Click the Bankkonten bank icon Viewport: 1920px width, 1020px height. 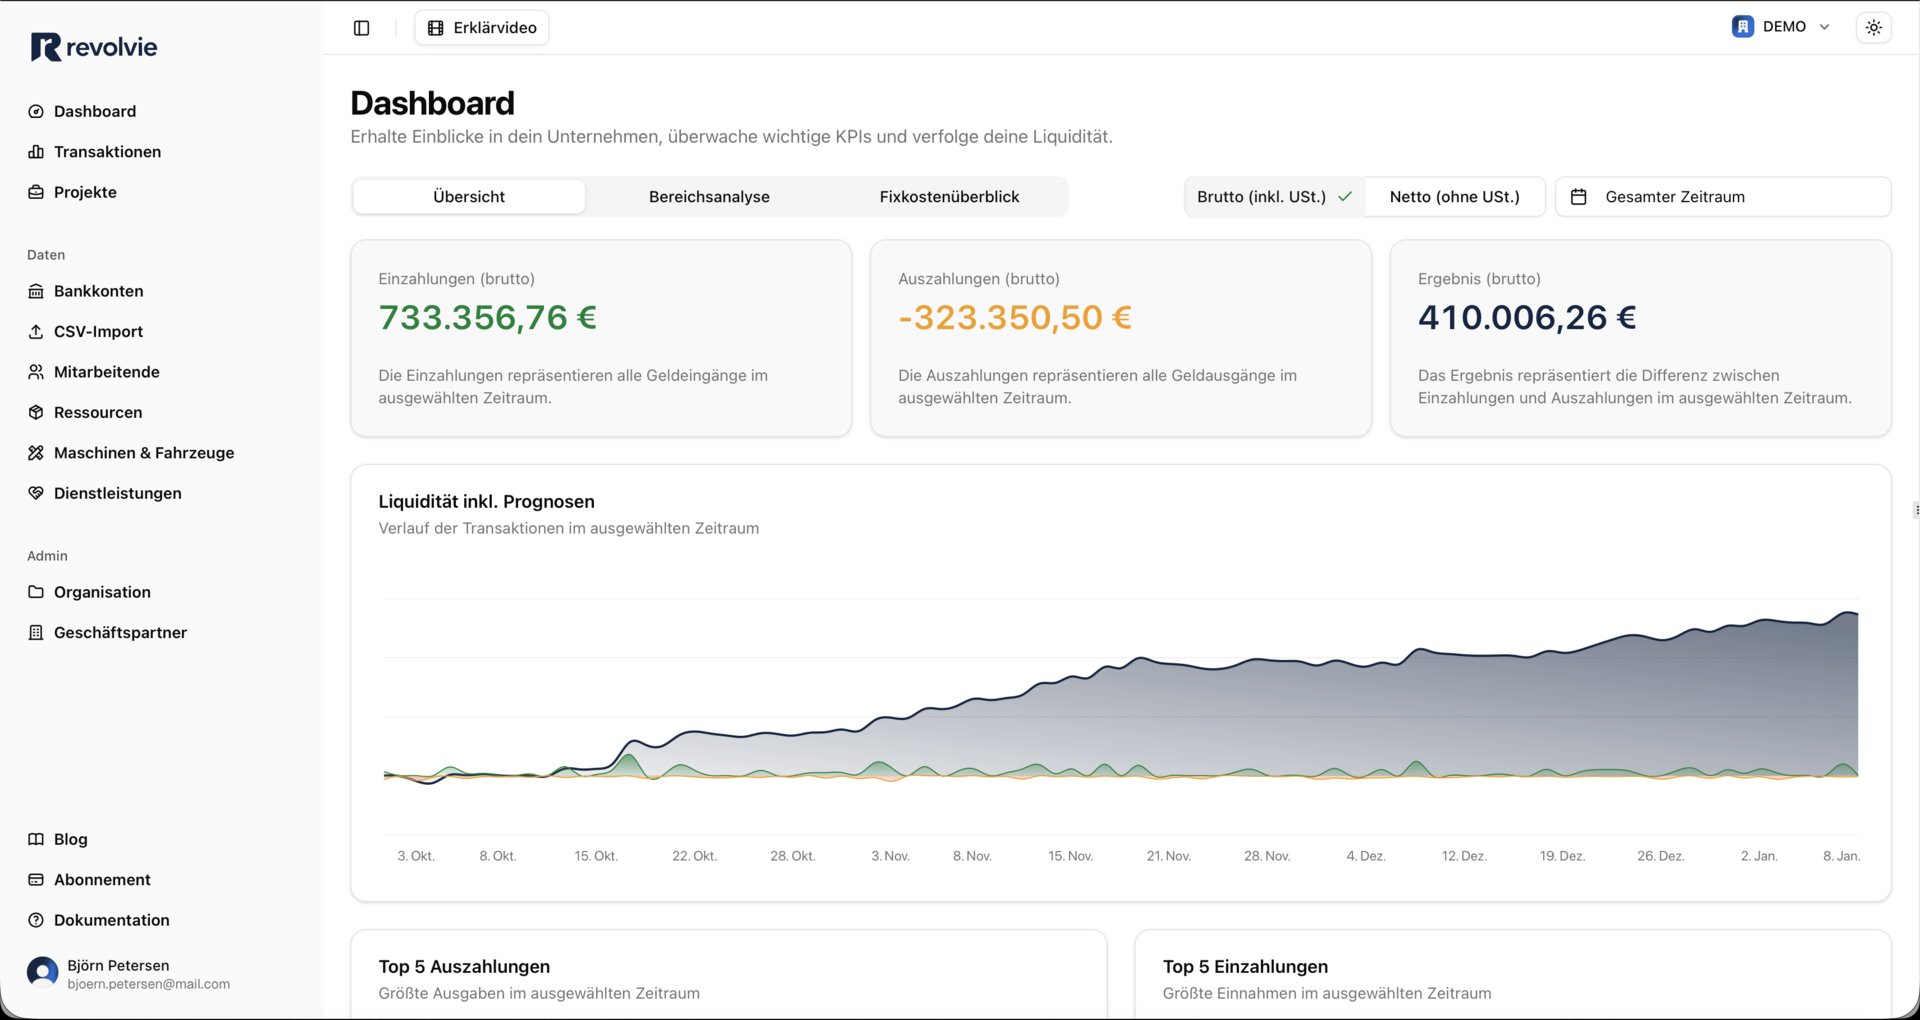point(36,291)
